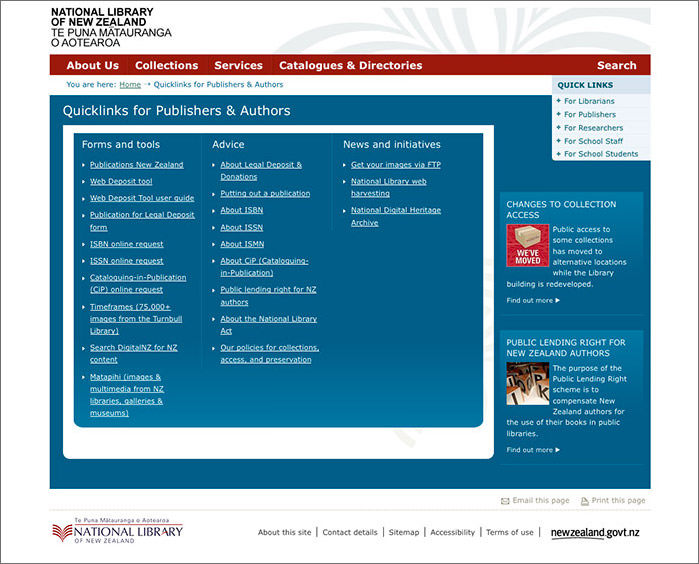699x564 pixels.
Task: Open ISBN online request link
Action: click(127, 244)
